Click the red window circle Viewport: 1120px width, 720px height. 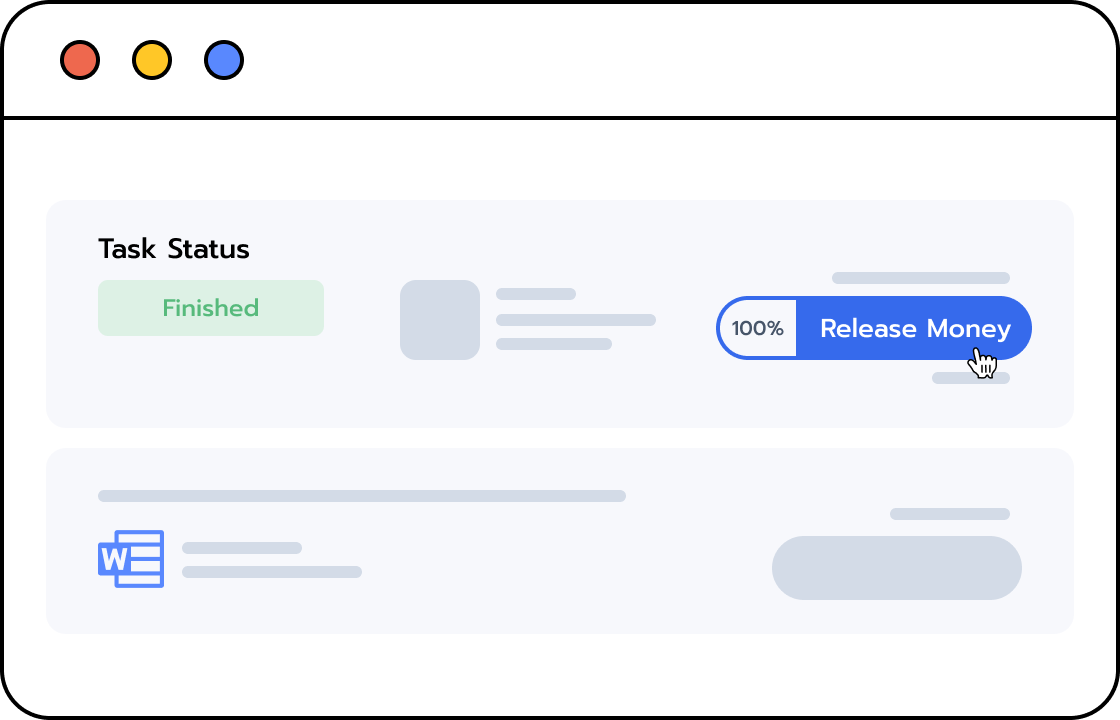click(x=80, y=60)
